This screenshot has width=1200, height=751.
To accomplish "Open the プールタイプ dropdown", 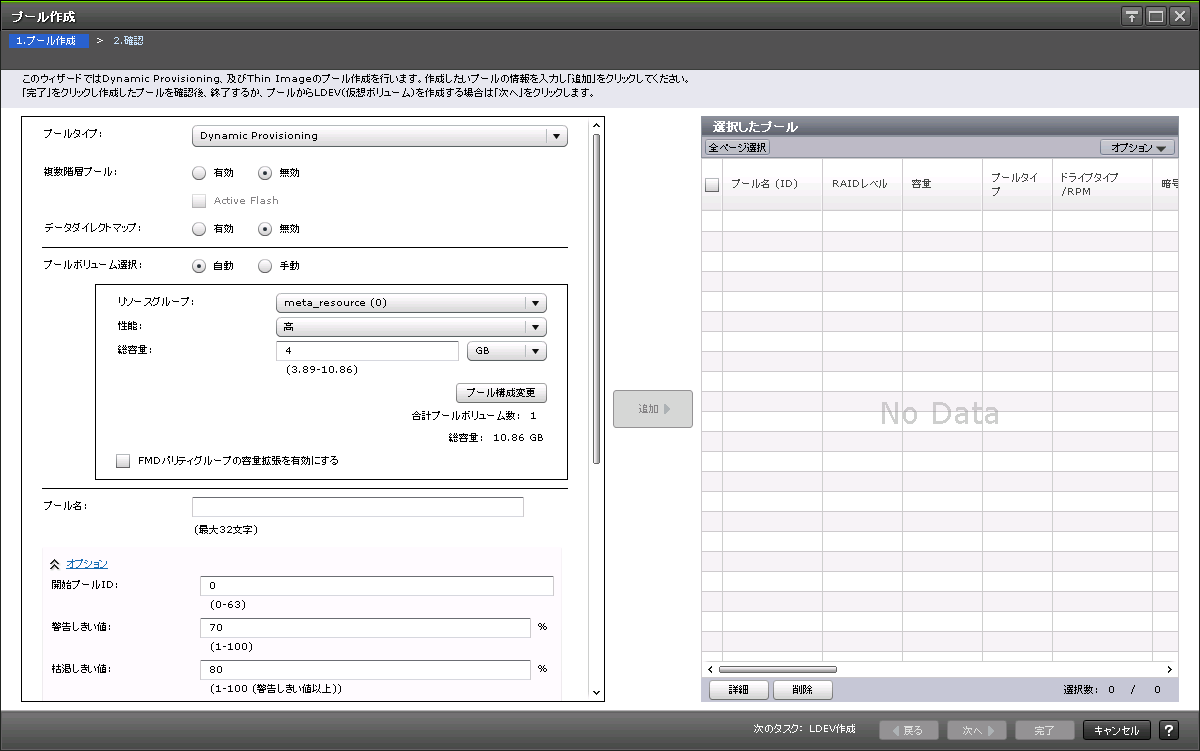I will [557, 135].
